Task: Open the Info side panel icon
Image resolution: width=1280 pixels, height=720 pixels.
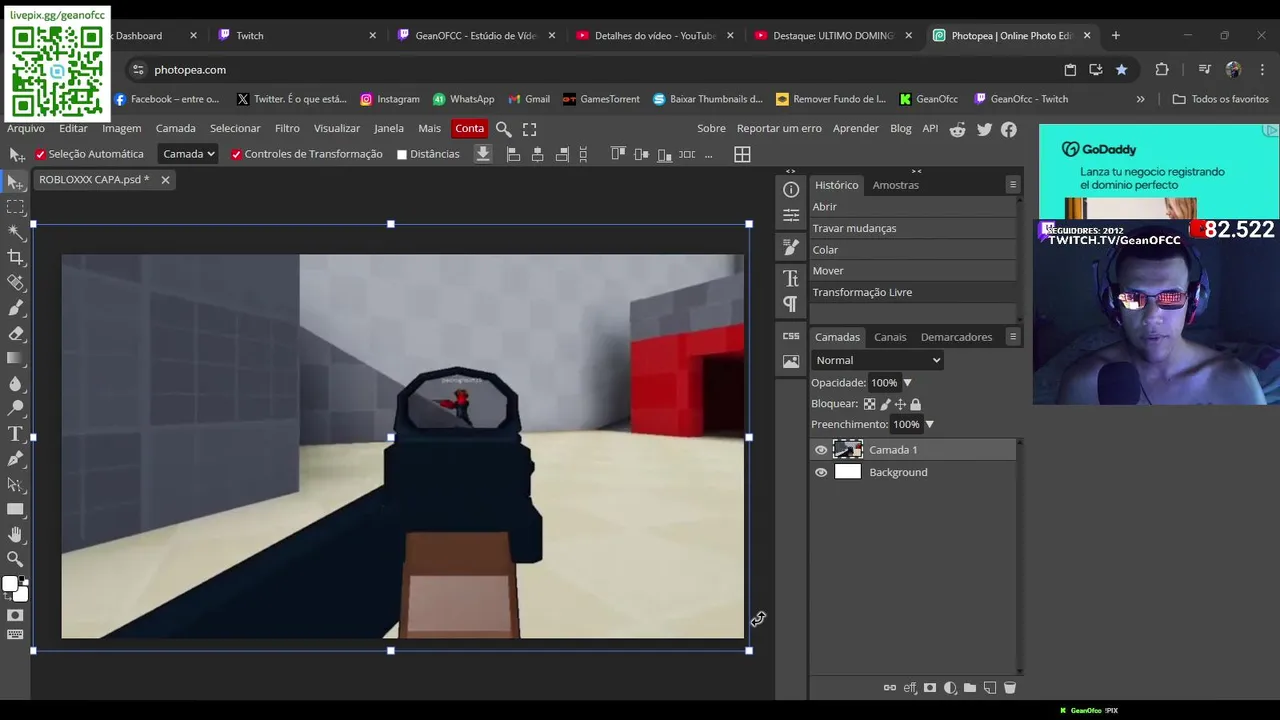Action: click(791, 190)
